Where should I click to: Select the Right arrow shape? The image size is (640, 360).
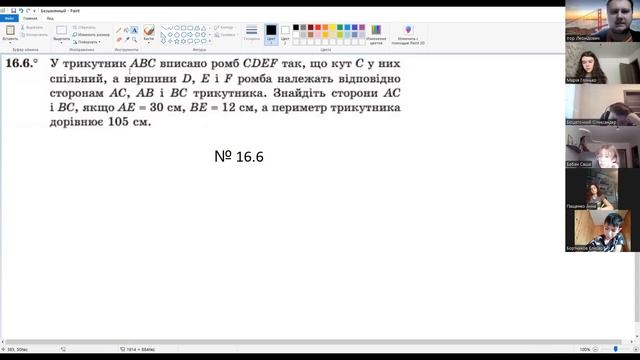pyautogui.click(x=190, y=34)
